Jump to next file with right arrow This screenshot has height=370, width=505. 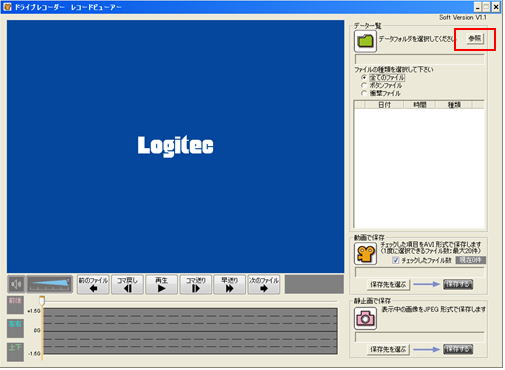(x=264, y=284)
